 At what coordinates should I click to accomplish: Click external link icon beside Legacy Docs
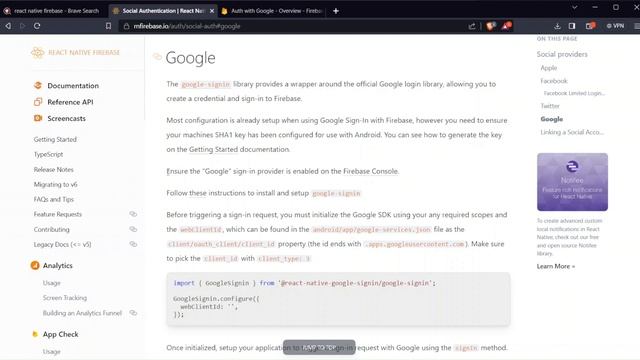pos(133,244)
